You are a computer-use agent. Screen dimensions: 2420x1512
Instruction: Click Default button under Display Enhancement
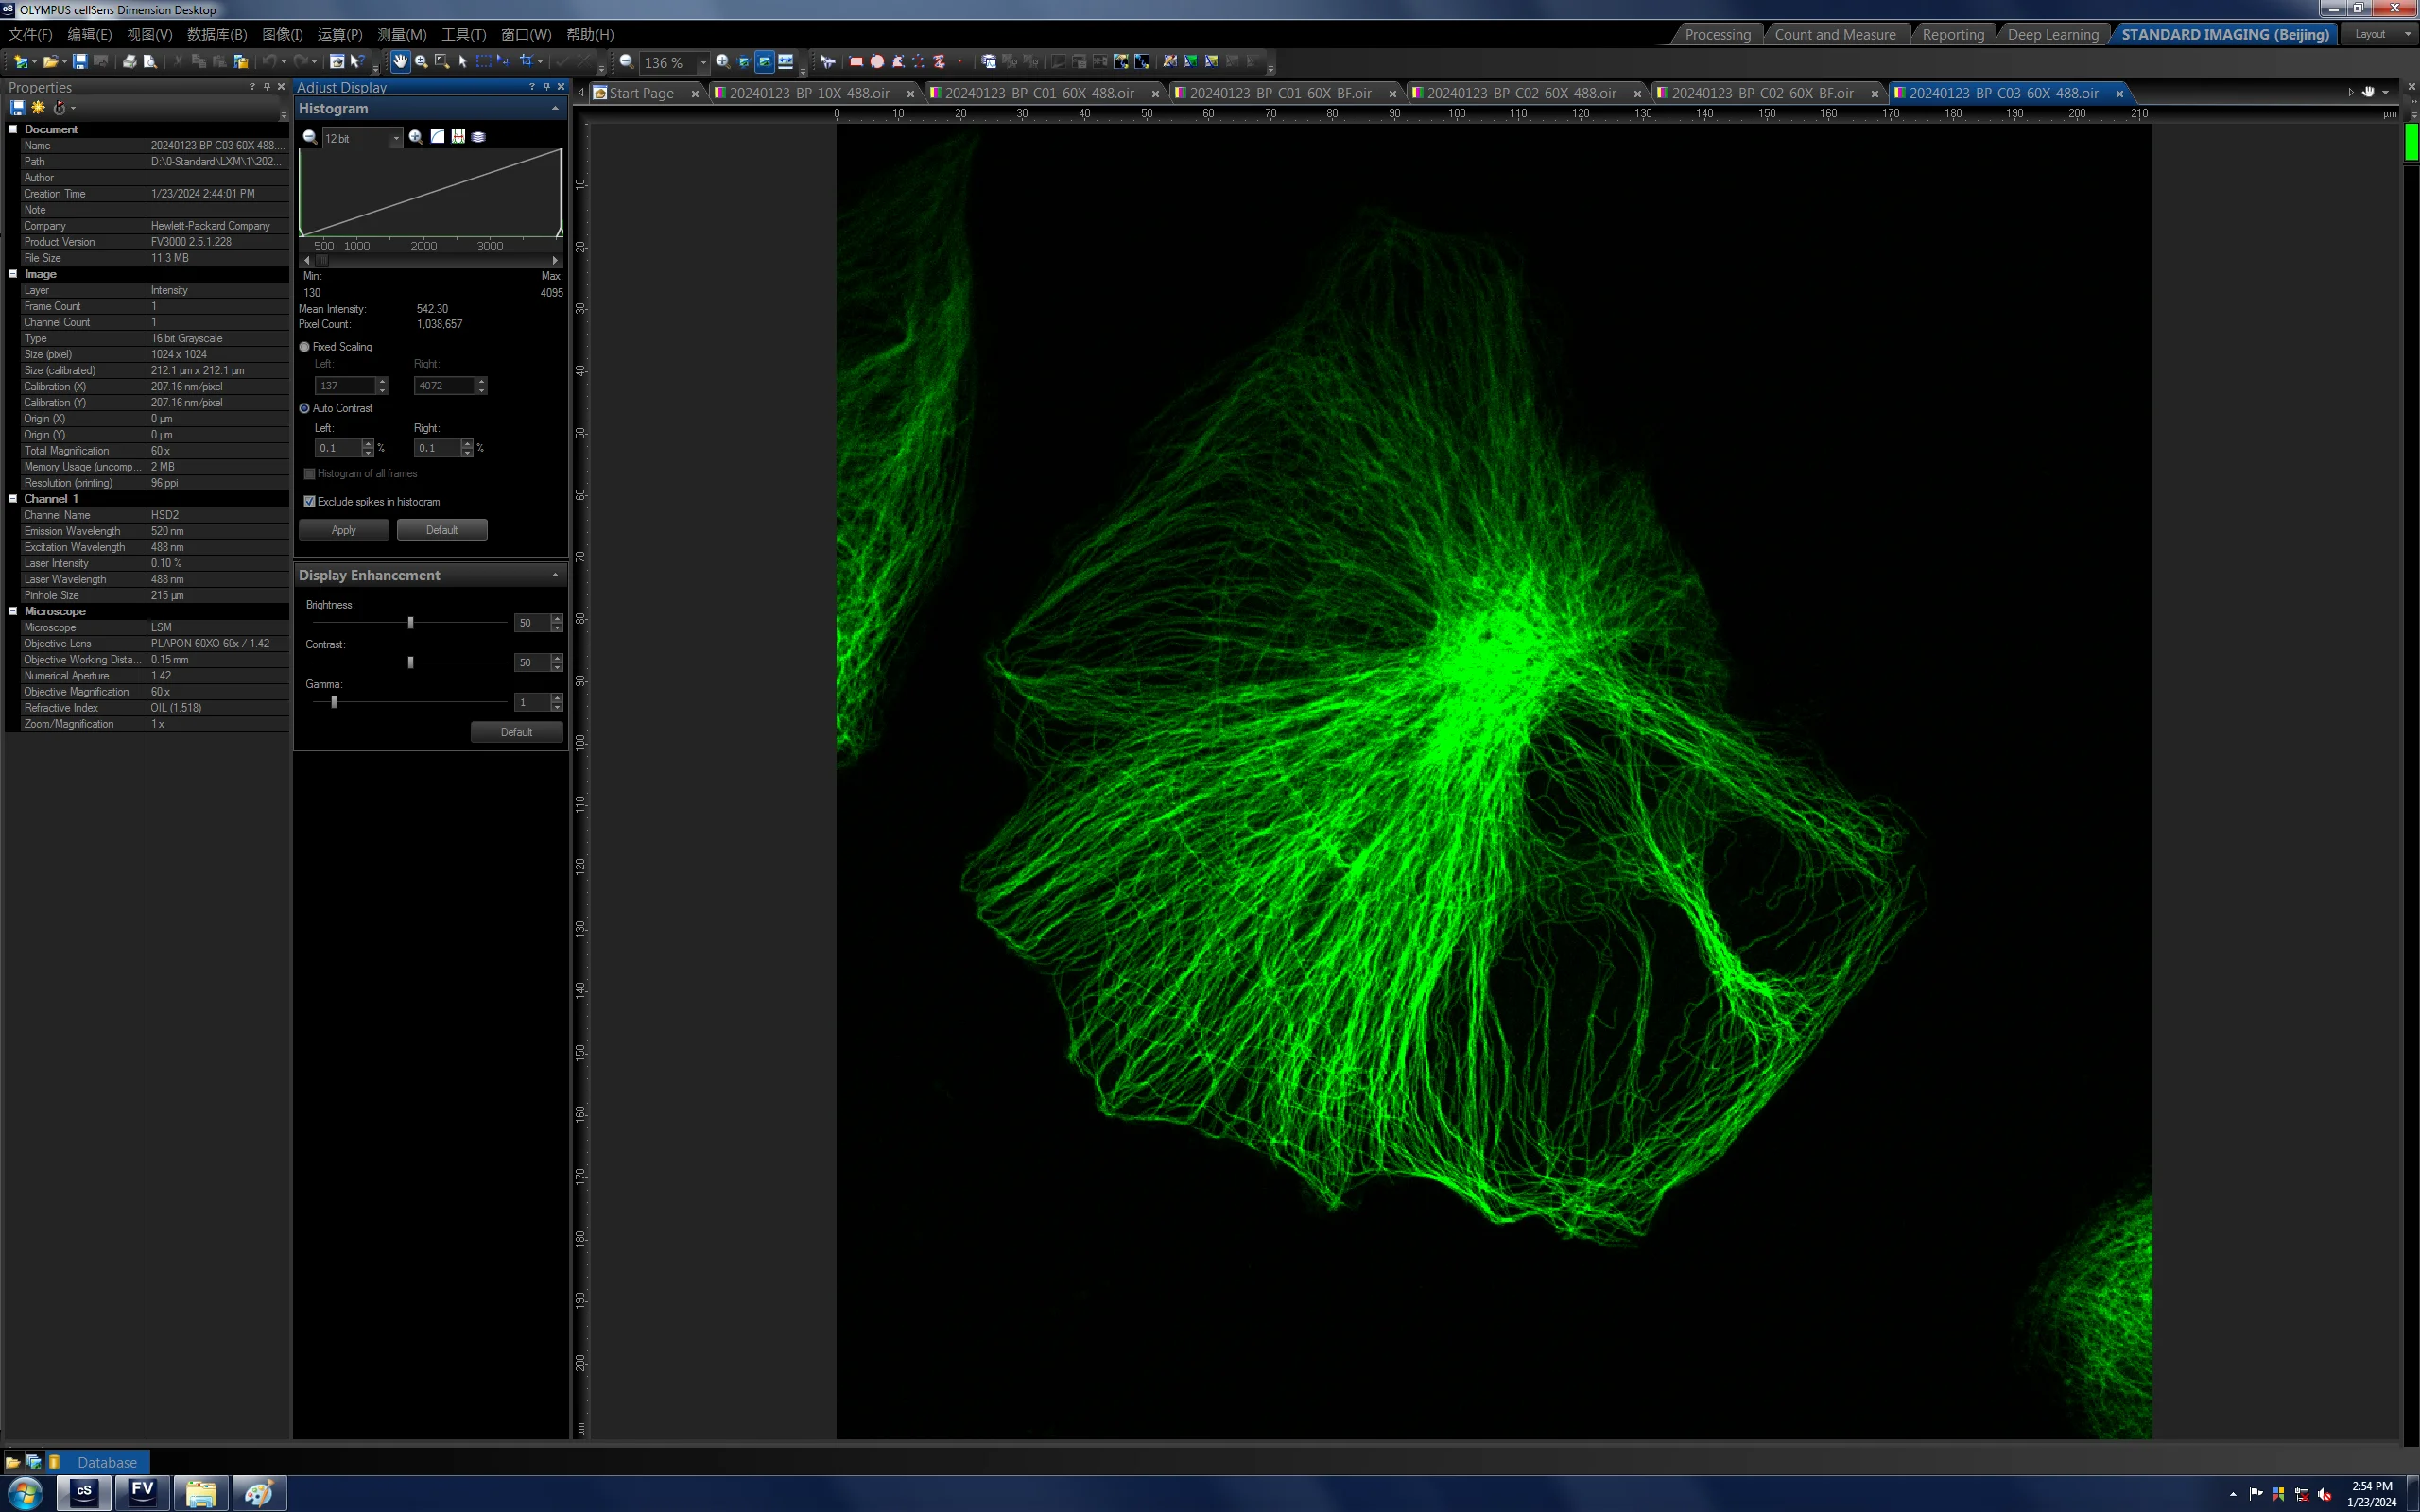click(516, 732)
